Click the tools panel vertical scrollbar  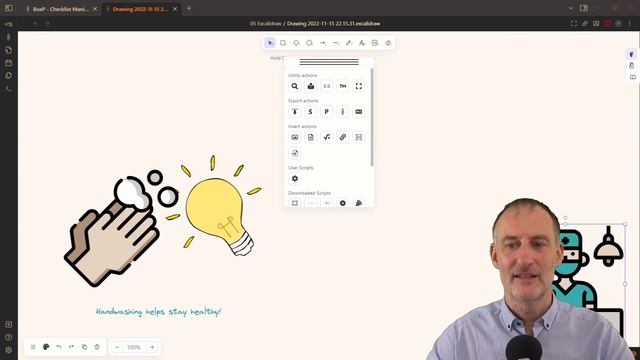(x=372, y=117)
